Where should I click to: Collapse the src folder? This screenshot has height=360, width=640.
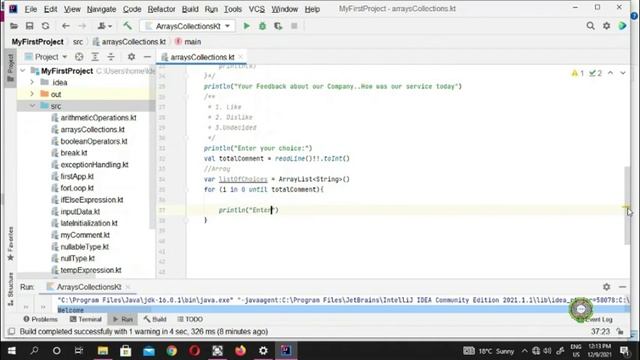(x=32, y=106)
